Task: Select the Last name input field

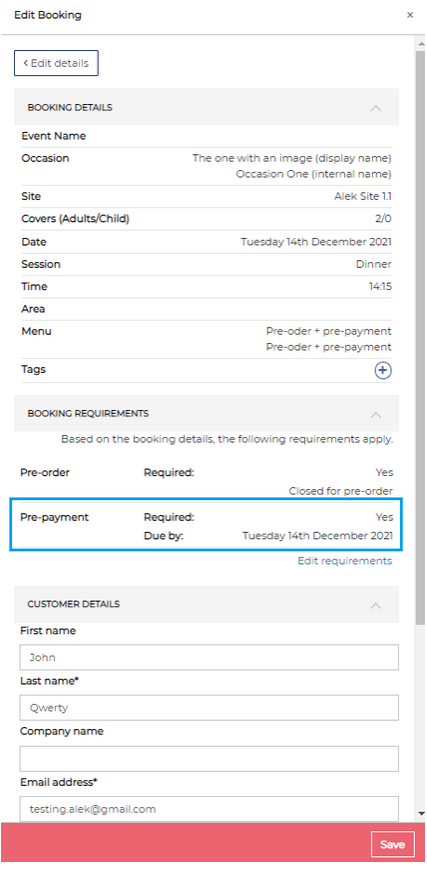Action: click(209, 708)
